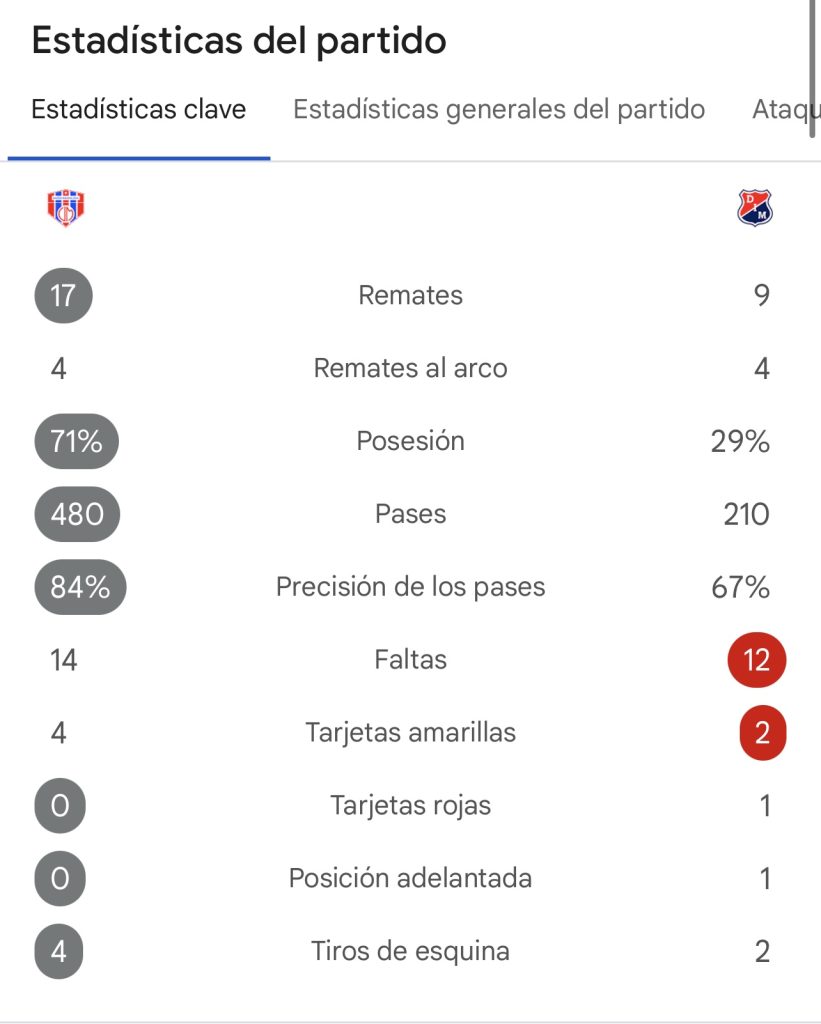Click the gray 71% Posesión badge

[x=76, y=441]
